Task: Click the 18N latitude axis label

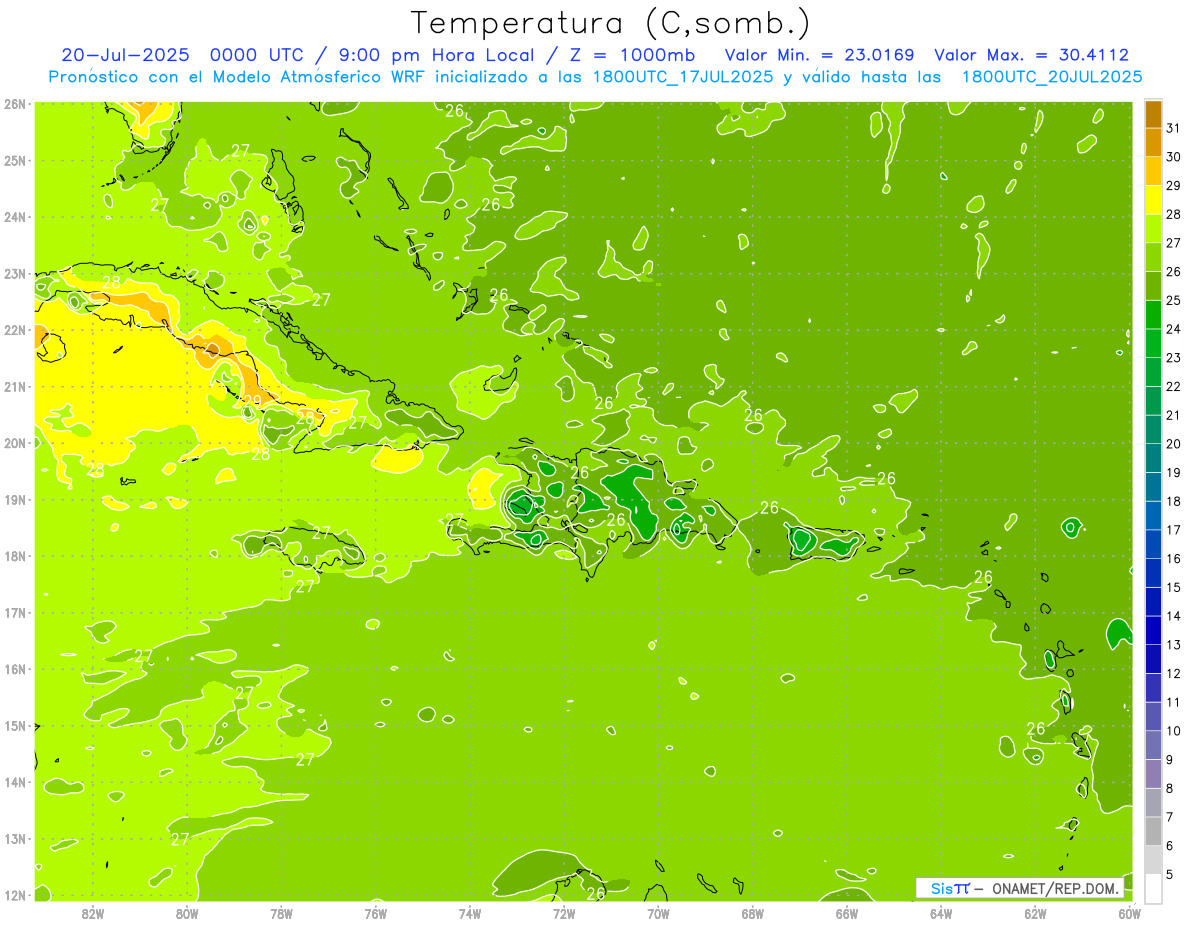Action: tap(15, 556)
